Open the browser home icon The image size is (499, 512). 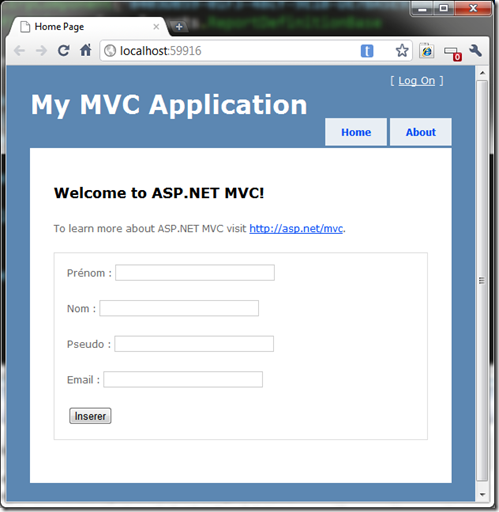86,50
